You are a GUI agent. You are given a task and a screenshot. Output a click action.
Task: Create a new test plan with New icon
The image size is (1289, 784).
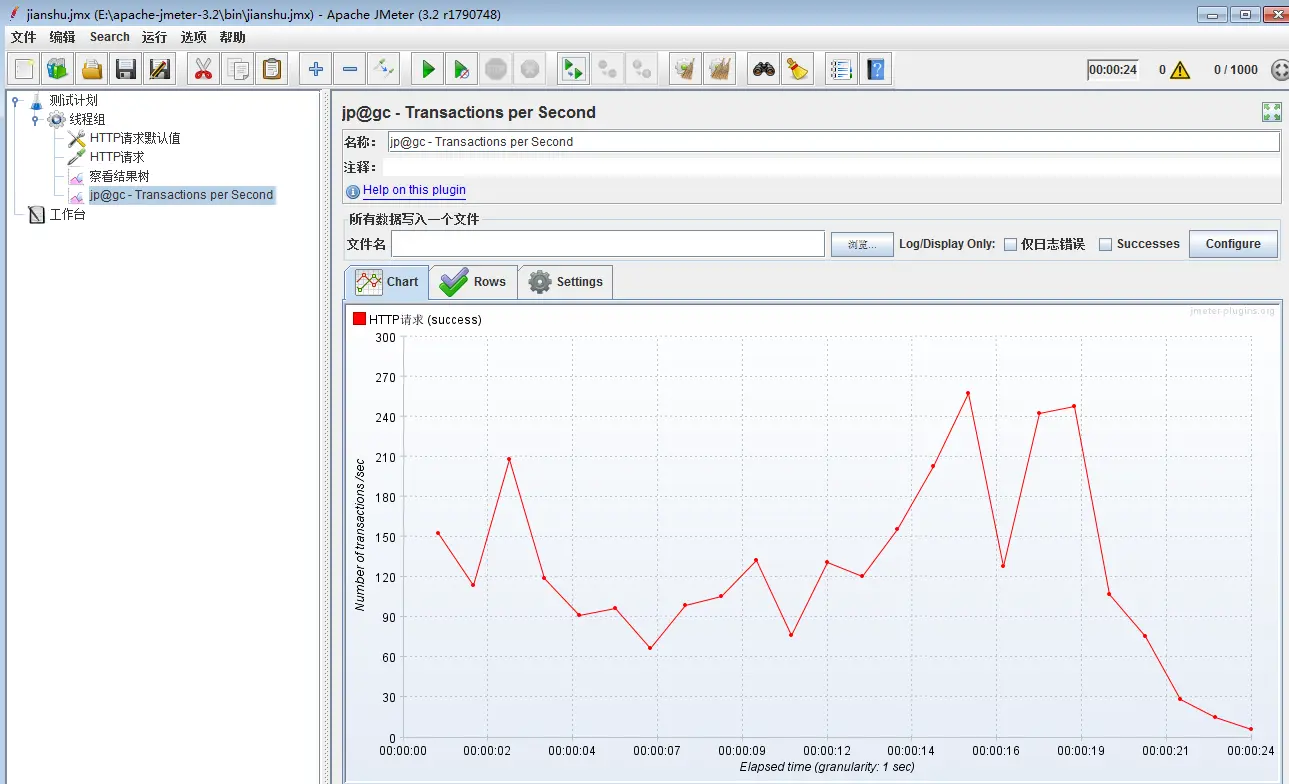point(25,69)
